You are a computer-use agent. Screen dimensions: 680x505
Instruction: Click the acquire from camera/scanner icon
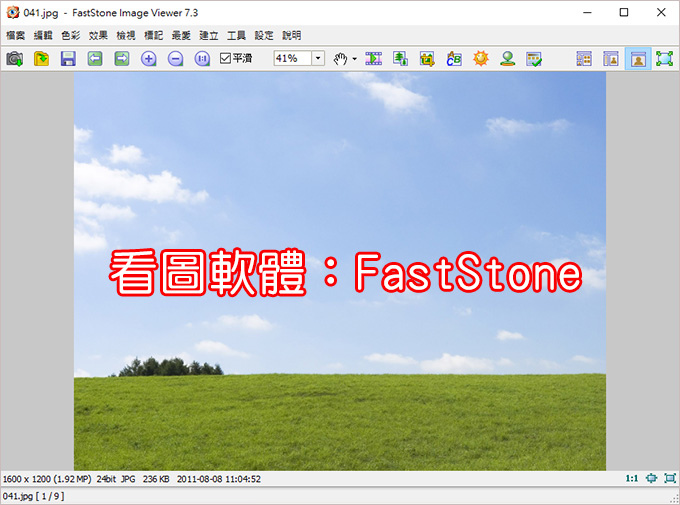pos(14,59)
